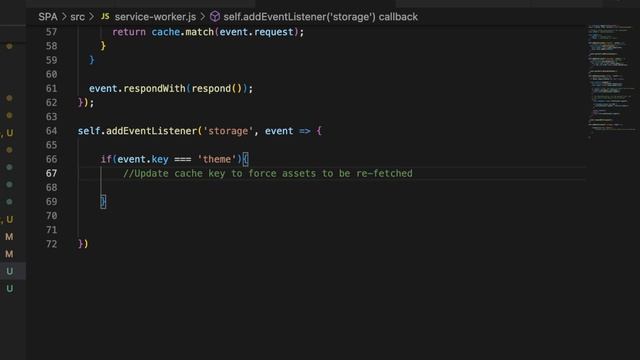Click line number 66 in gutter

[x=51, y=159]
